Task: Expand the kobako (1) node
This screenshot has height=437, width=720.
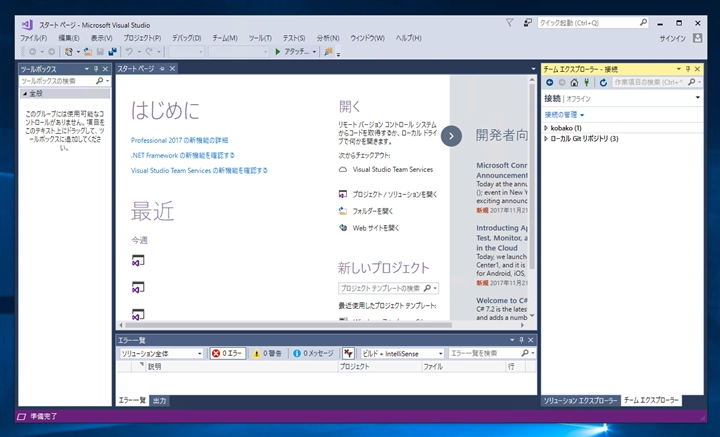Action: pyautogui.click(x=546, y=128)
